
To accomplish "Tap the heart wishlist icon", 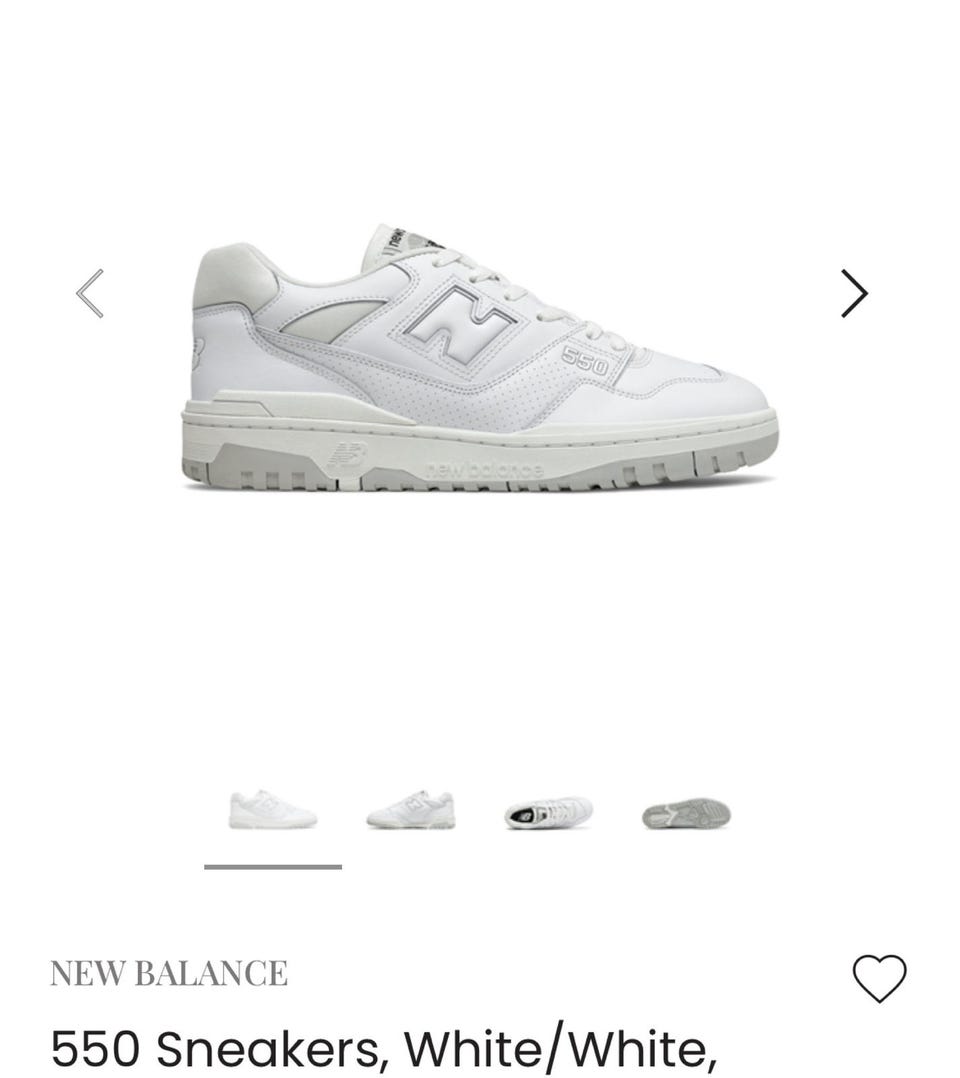I will 880,978.
